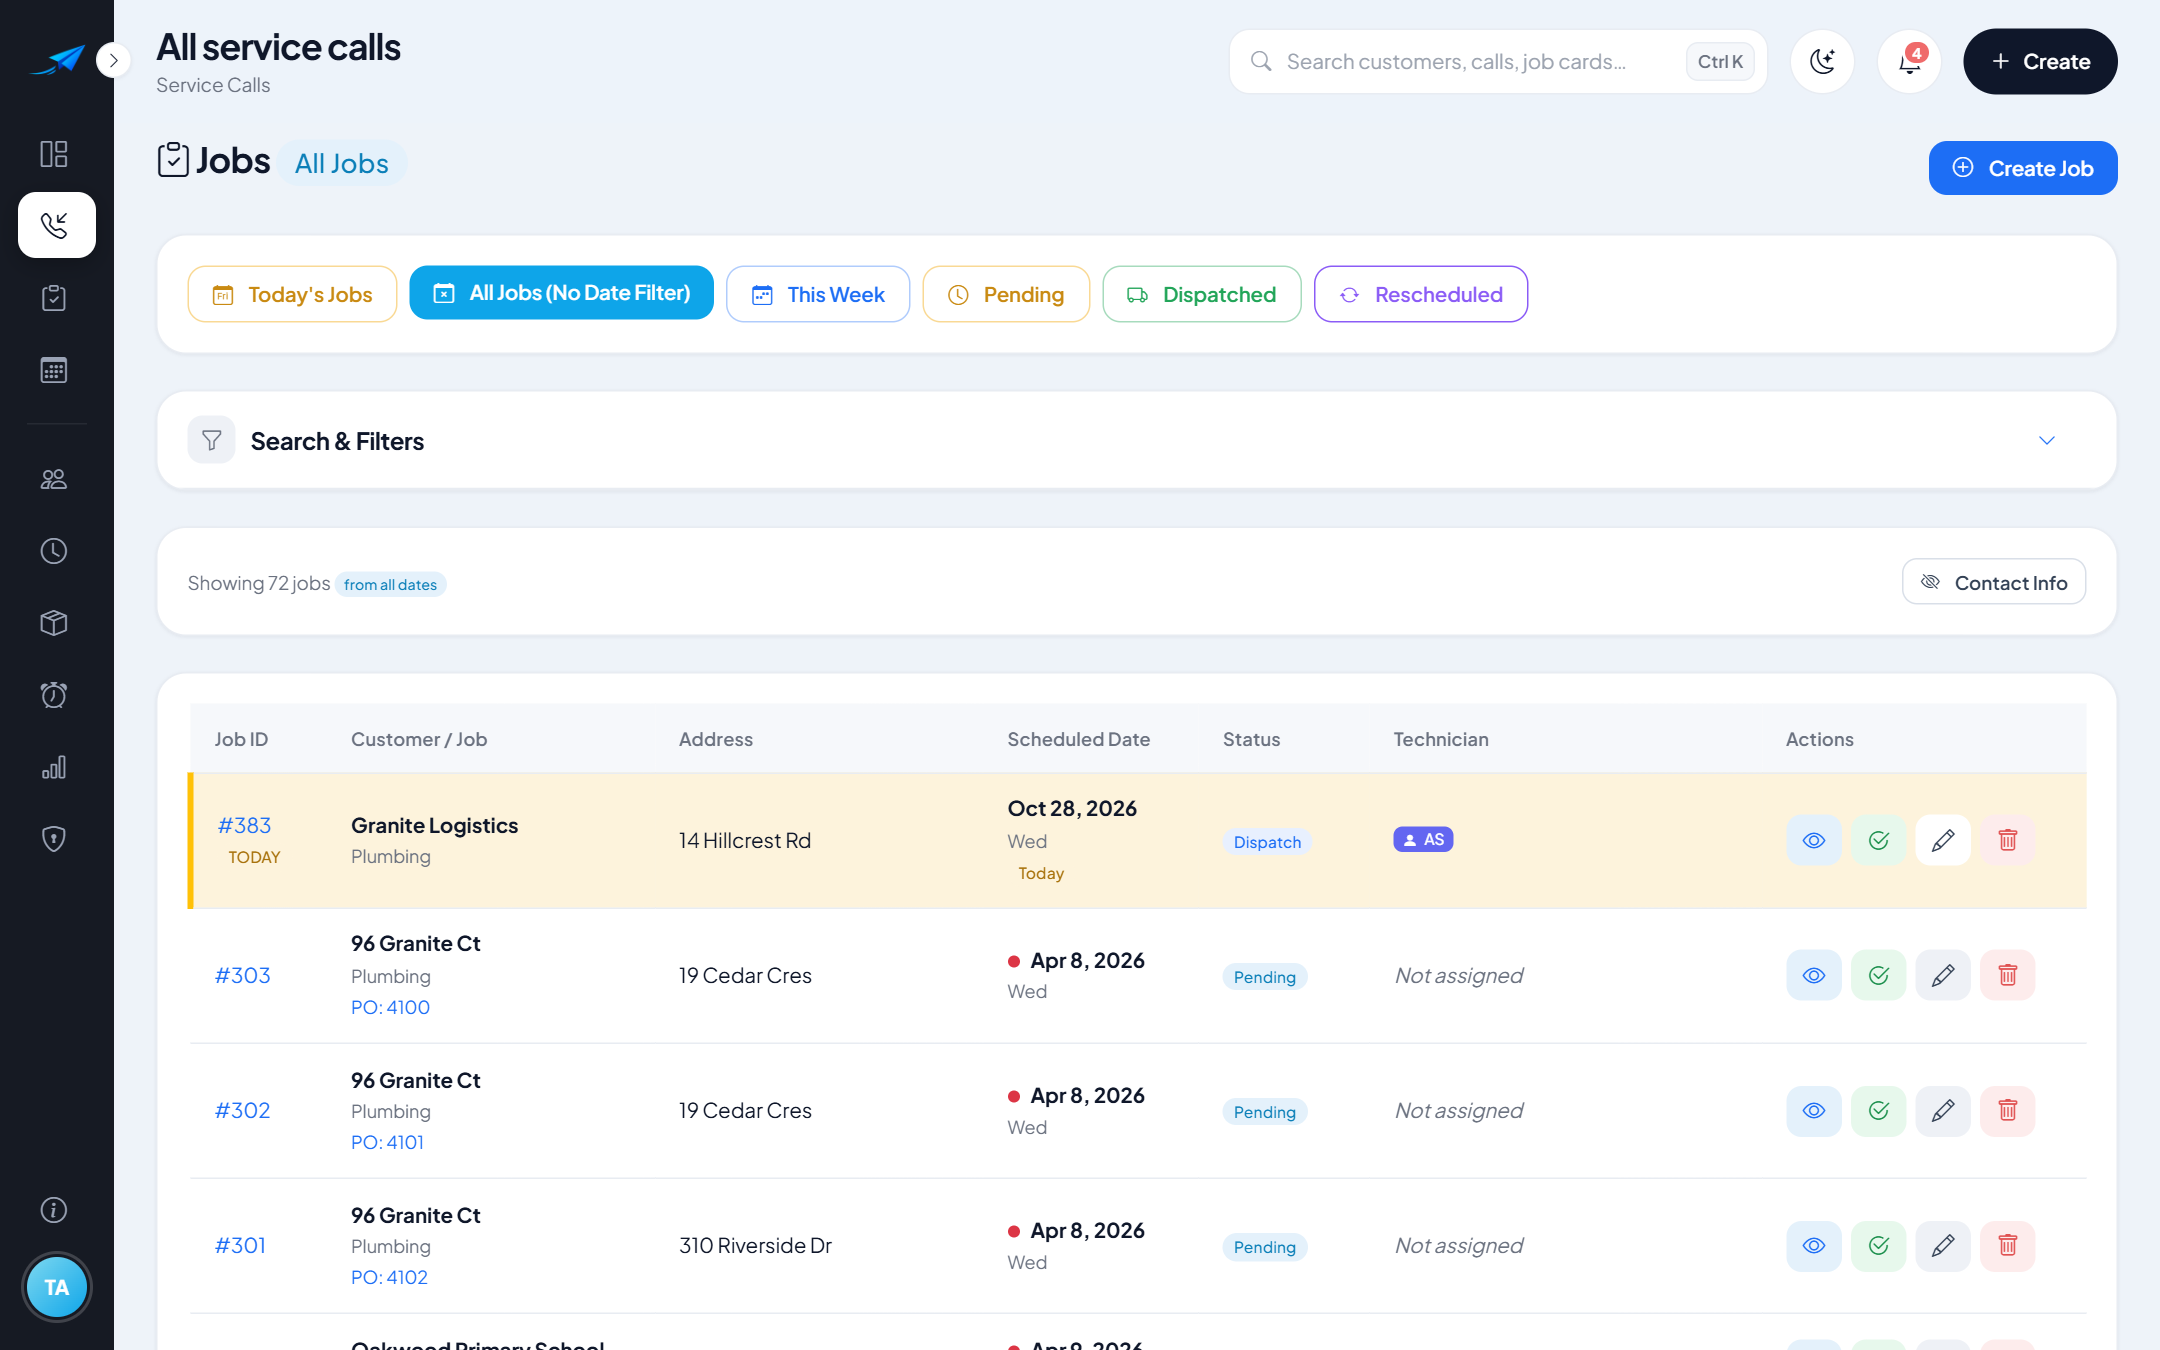Toggle dark mode moon icon
This screenshot has height=1350, width=2160.
tap(1822, 61)
